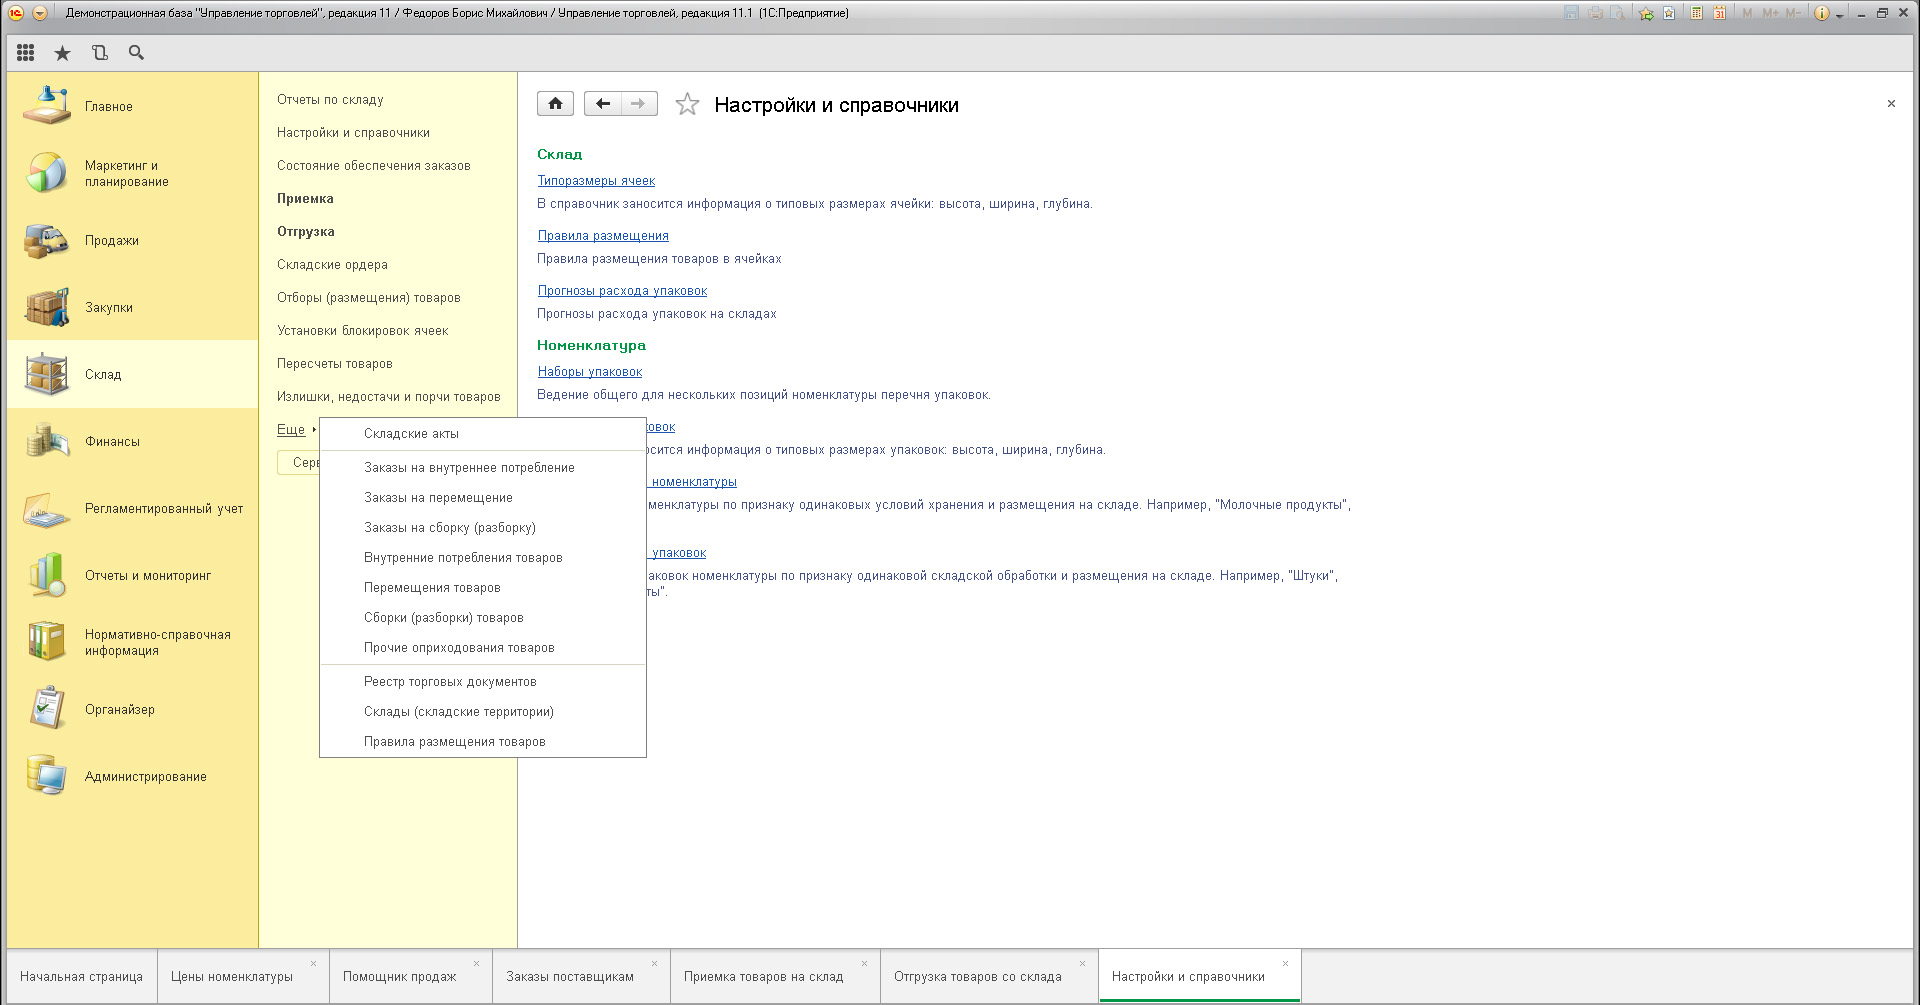The width and height of the screenshot is (1920, 1005).
Task: Go to the home page button
Action: 555,103
